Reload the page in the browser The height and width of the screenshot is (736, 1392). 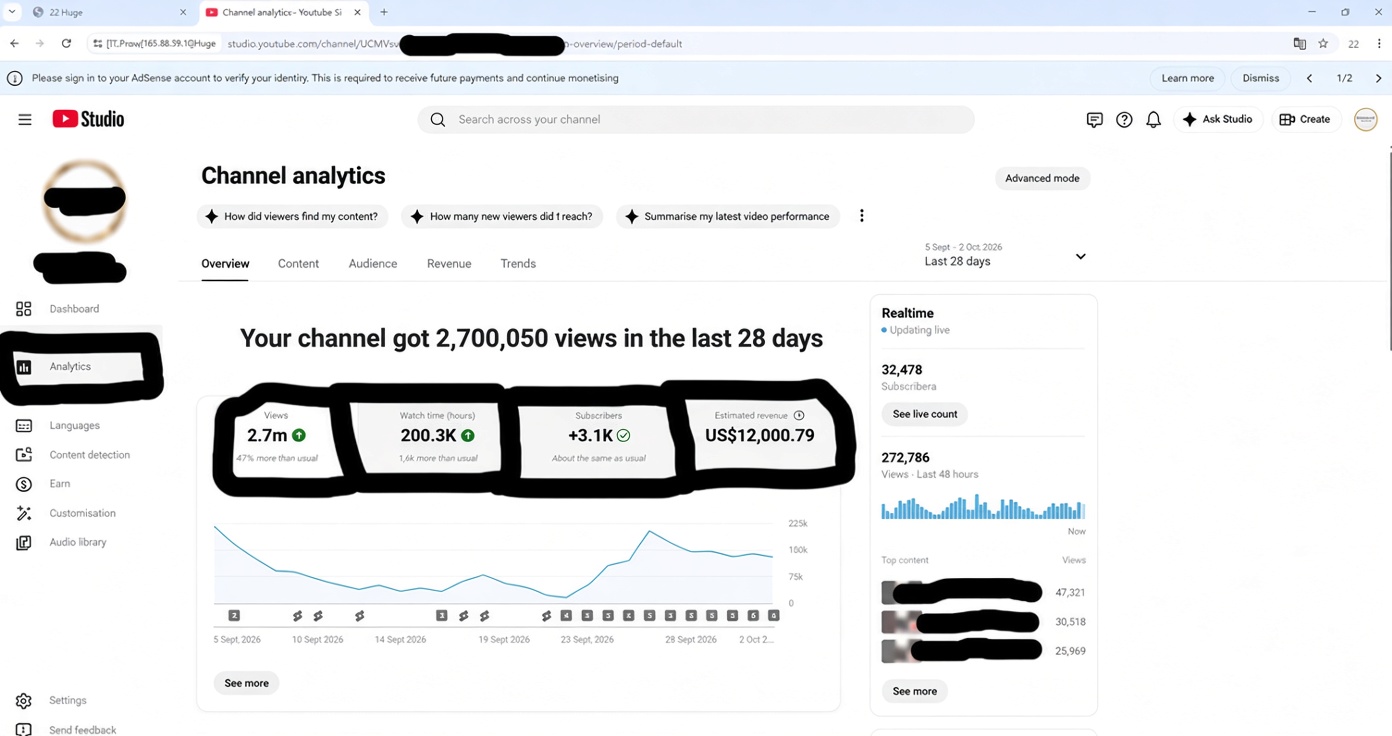tap(66, 43)
